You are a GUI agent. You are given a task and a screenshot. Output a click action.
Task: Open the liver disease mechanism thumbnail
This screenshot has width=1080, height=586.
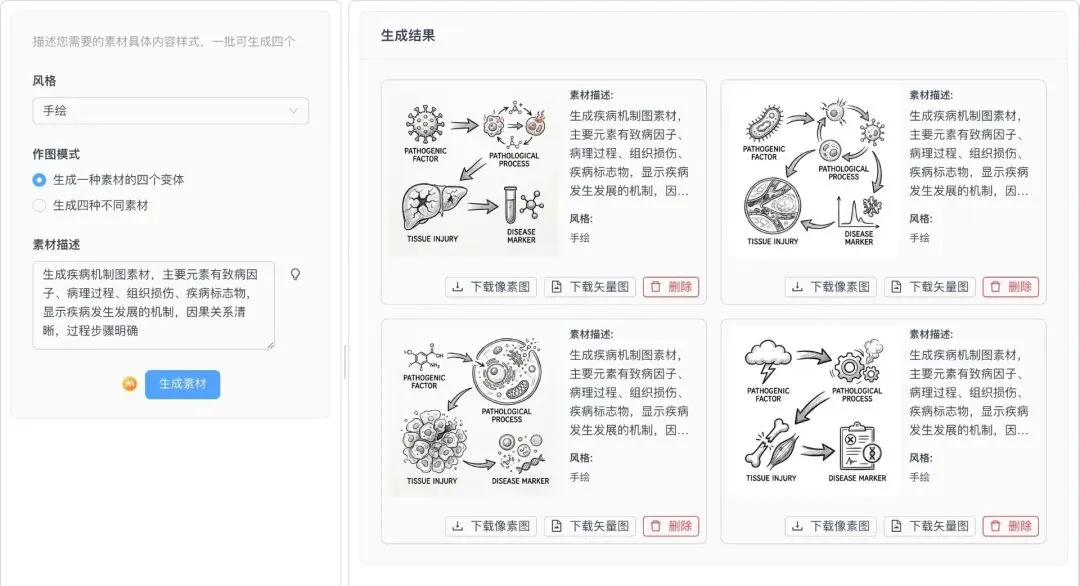click(474, 172)
